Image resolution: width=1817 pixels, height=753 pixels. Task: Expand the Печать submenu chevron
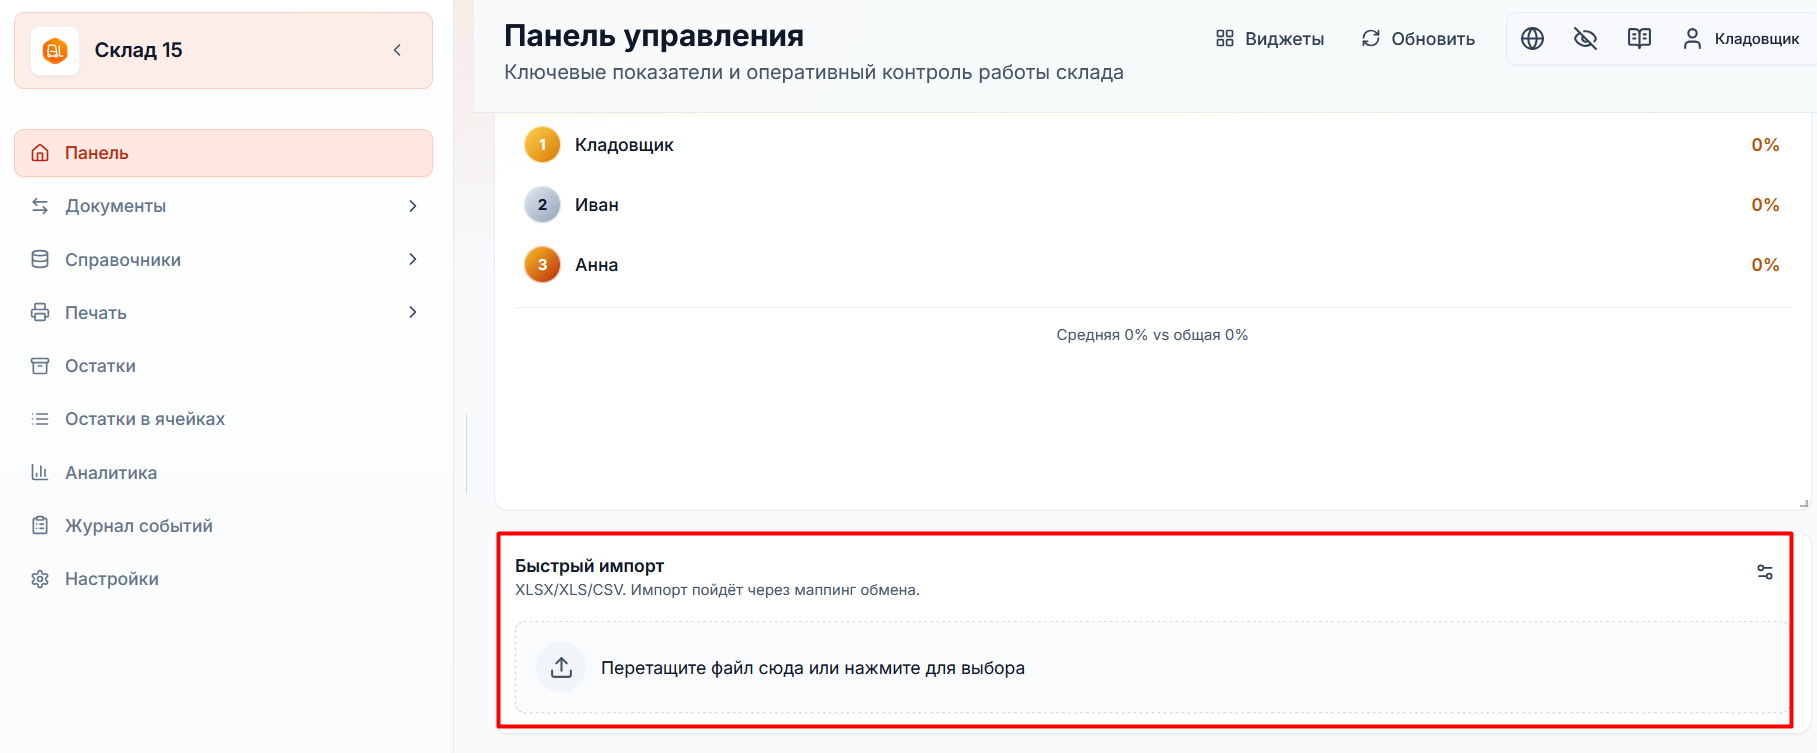point(412,312)
